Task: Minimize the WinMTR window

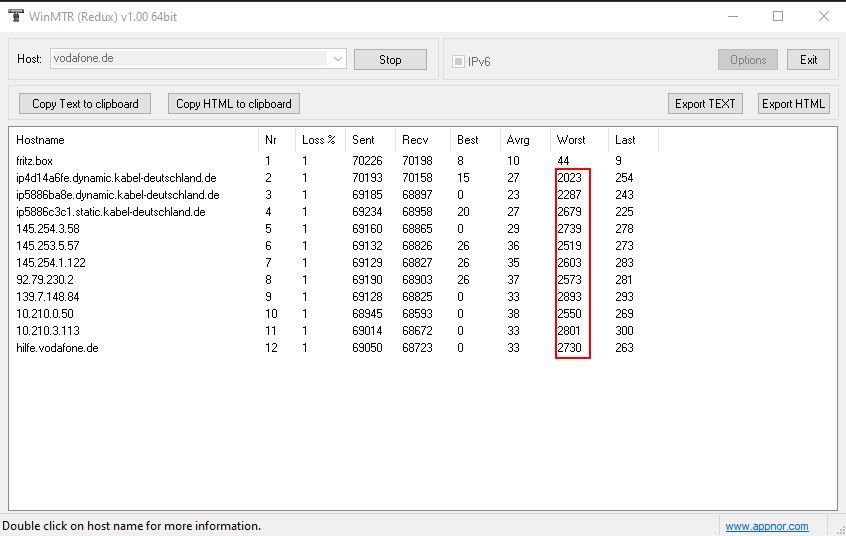Action: coord(733,16)
